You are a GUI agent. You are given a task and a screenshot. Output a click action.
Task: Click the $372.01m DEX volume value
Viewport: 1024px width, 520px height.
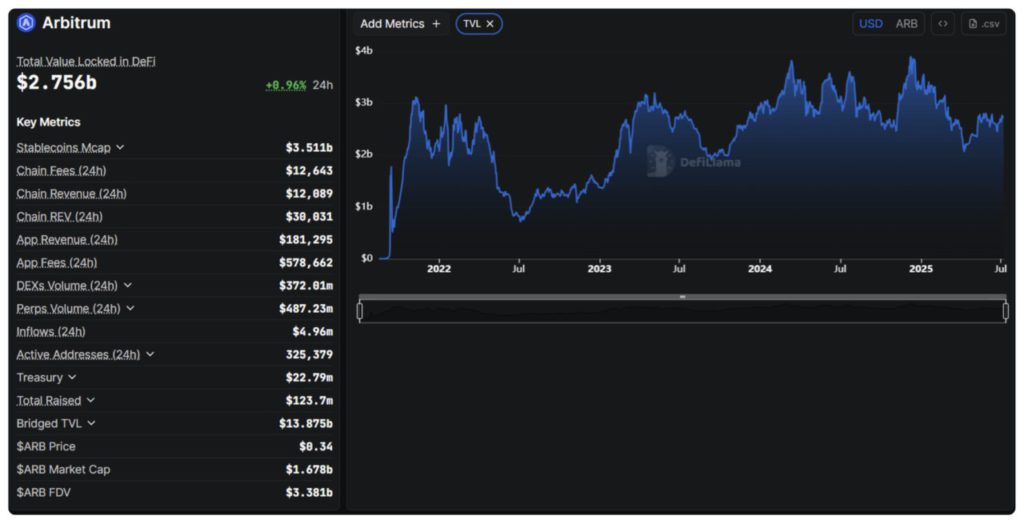coord(306,285)
